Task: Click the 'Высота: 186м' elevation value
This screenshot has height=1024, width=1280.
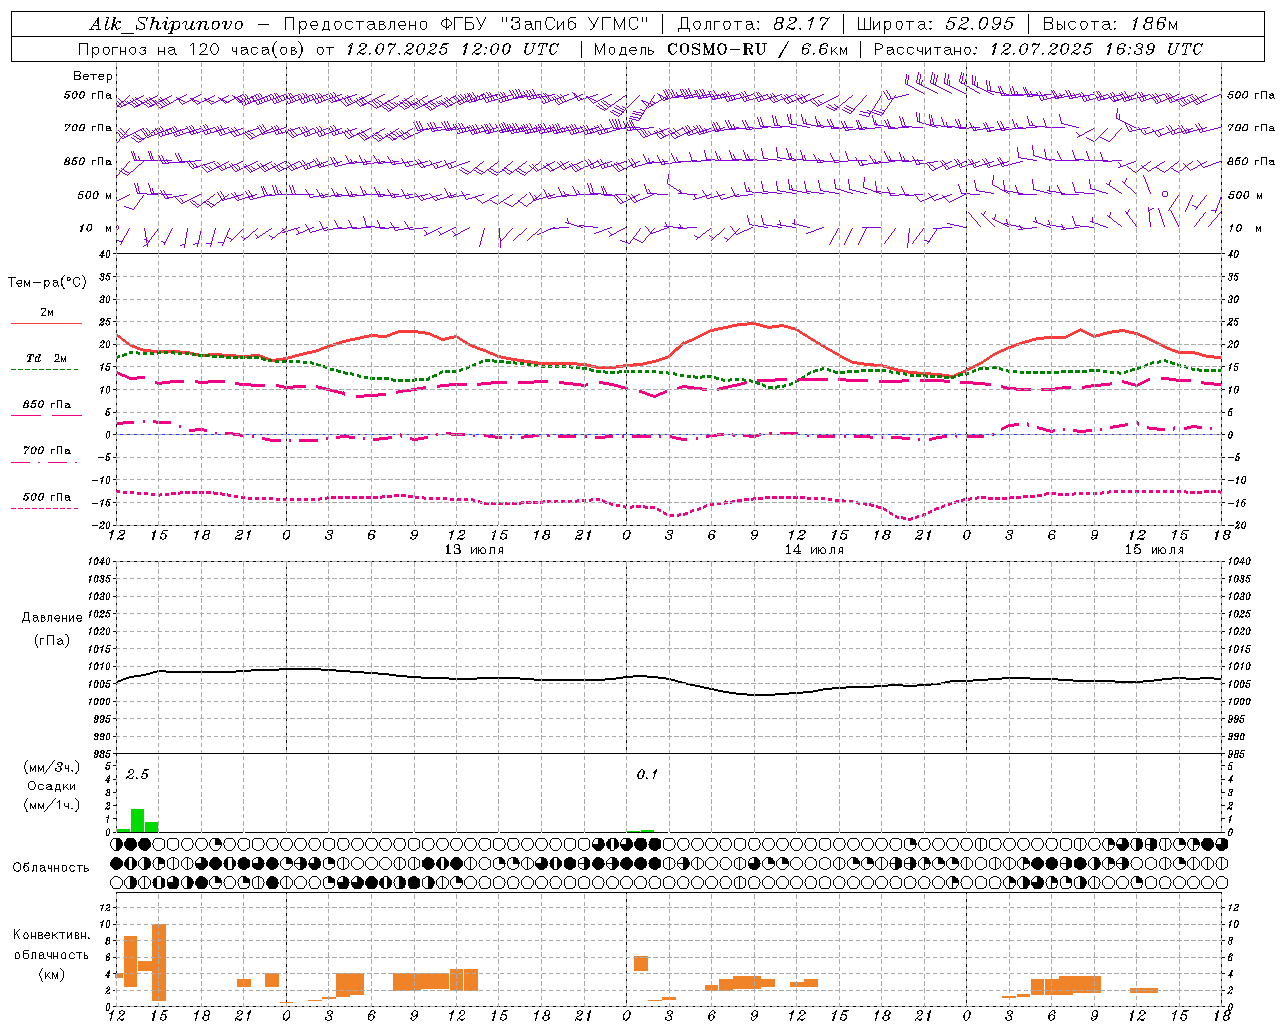Action: pos(1110,24)
